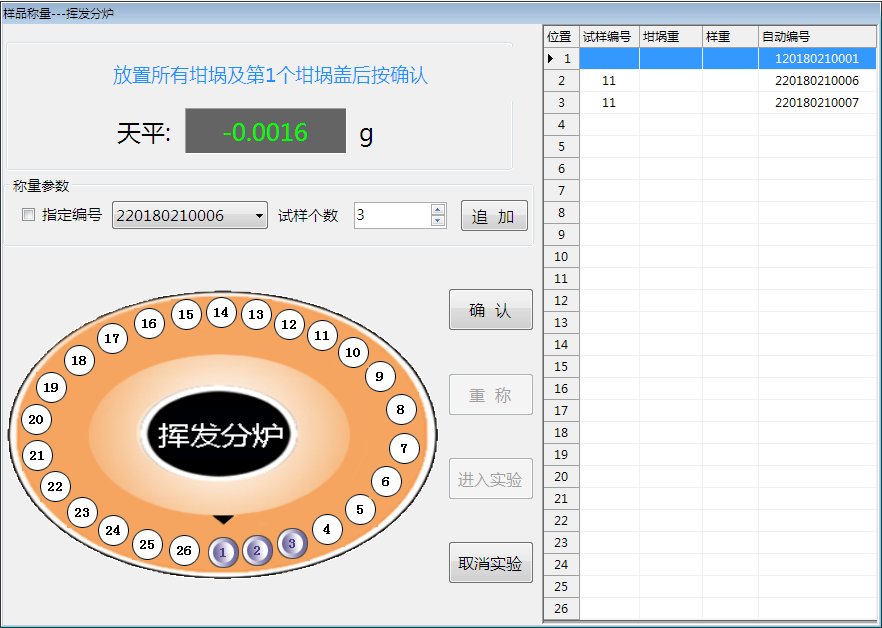Click the 试样编号 column header
The height and width of the screenshot is (628, 882).
coord(609,37)
